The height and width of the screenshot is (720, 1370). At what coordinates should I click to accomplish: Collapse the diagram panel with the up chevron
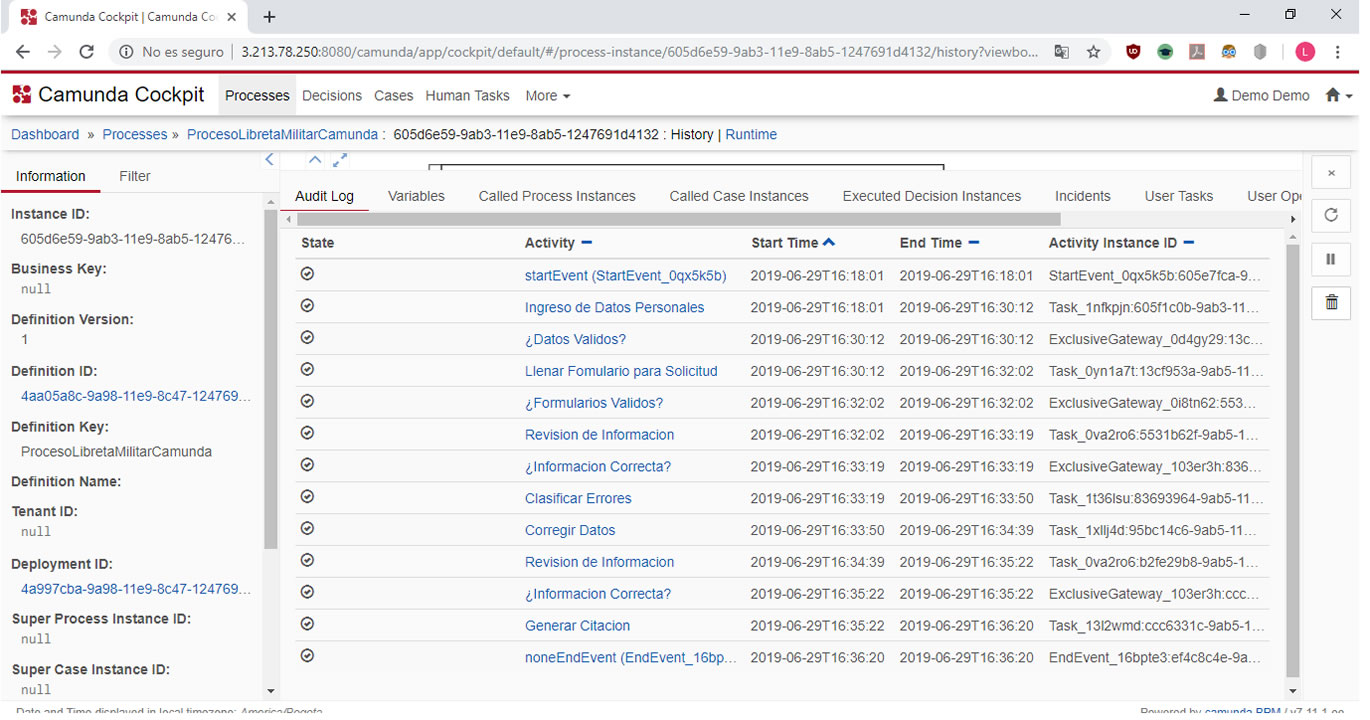click(x=315, y=160)
